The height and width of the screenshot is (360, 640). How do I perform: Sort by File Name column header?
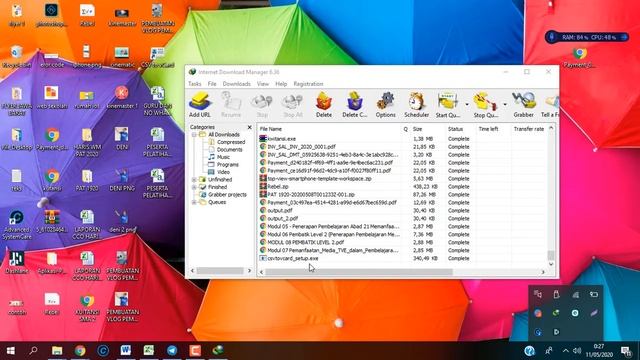pos(329,129)
